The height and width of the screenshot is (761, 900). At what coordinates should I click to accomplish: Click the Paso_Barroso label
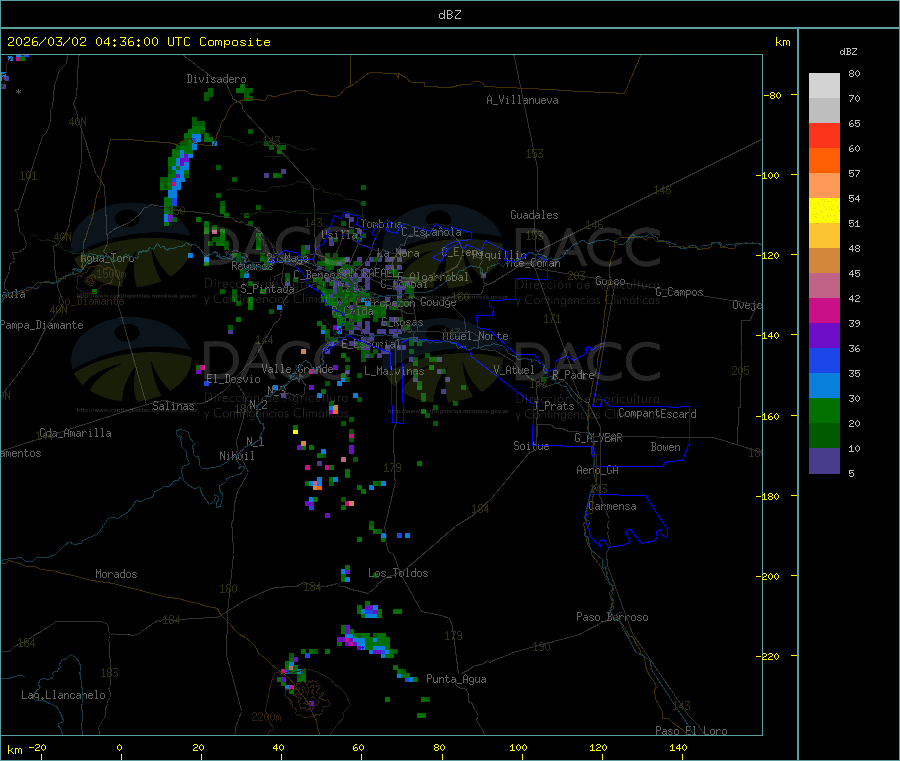tap(612, 617)
